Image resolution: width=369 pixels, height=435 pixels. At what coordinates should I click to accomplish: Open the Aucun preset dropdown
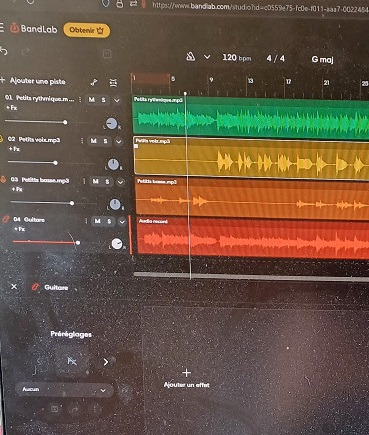pyautogui.click(x=64, y=389)
